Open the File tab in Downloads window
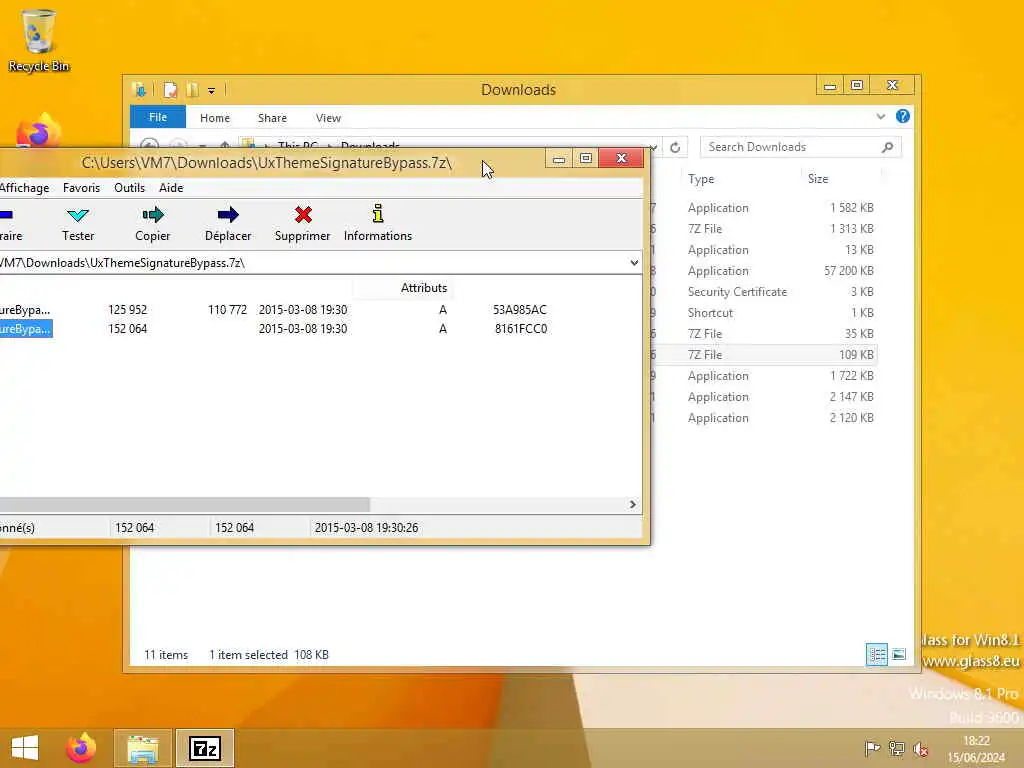 (x=158, y=118)
